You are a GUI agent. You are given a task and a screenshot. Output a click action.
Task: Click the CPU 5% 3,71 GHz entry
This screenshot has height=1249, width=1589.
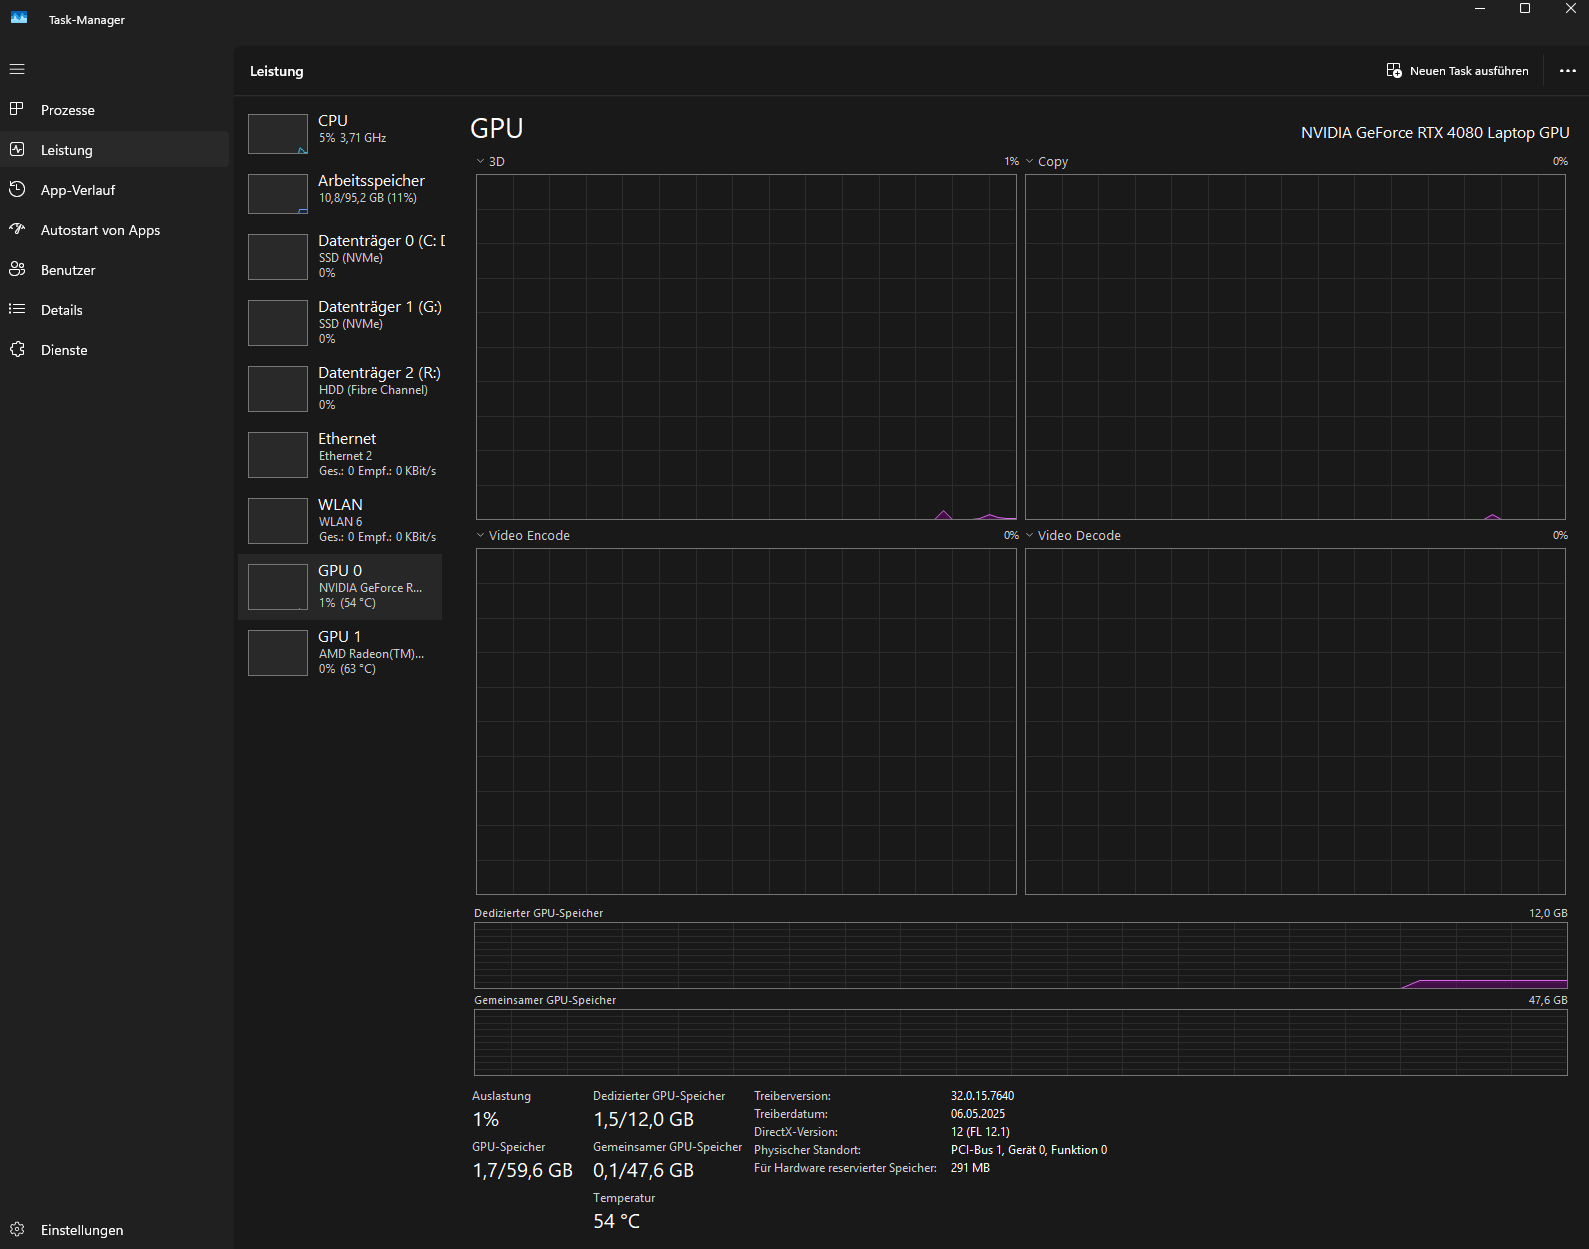(x=340, y=134)
